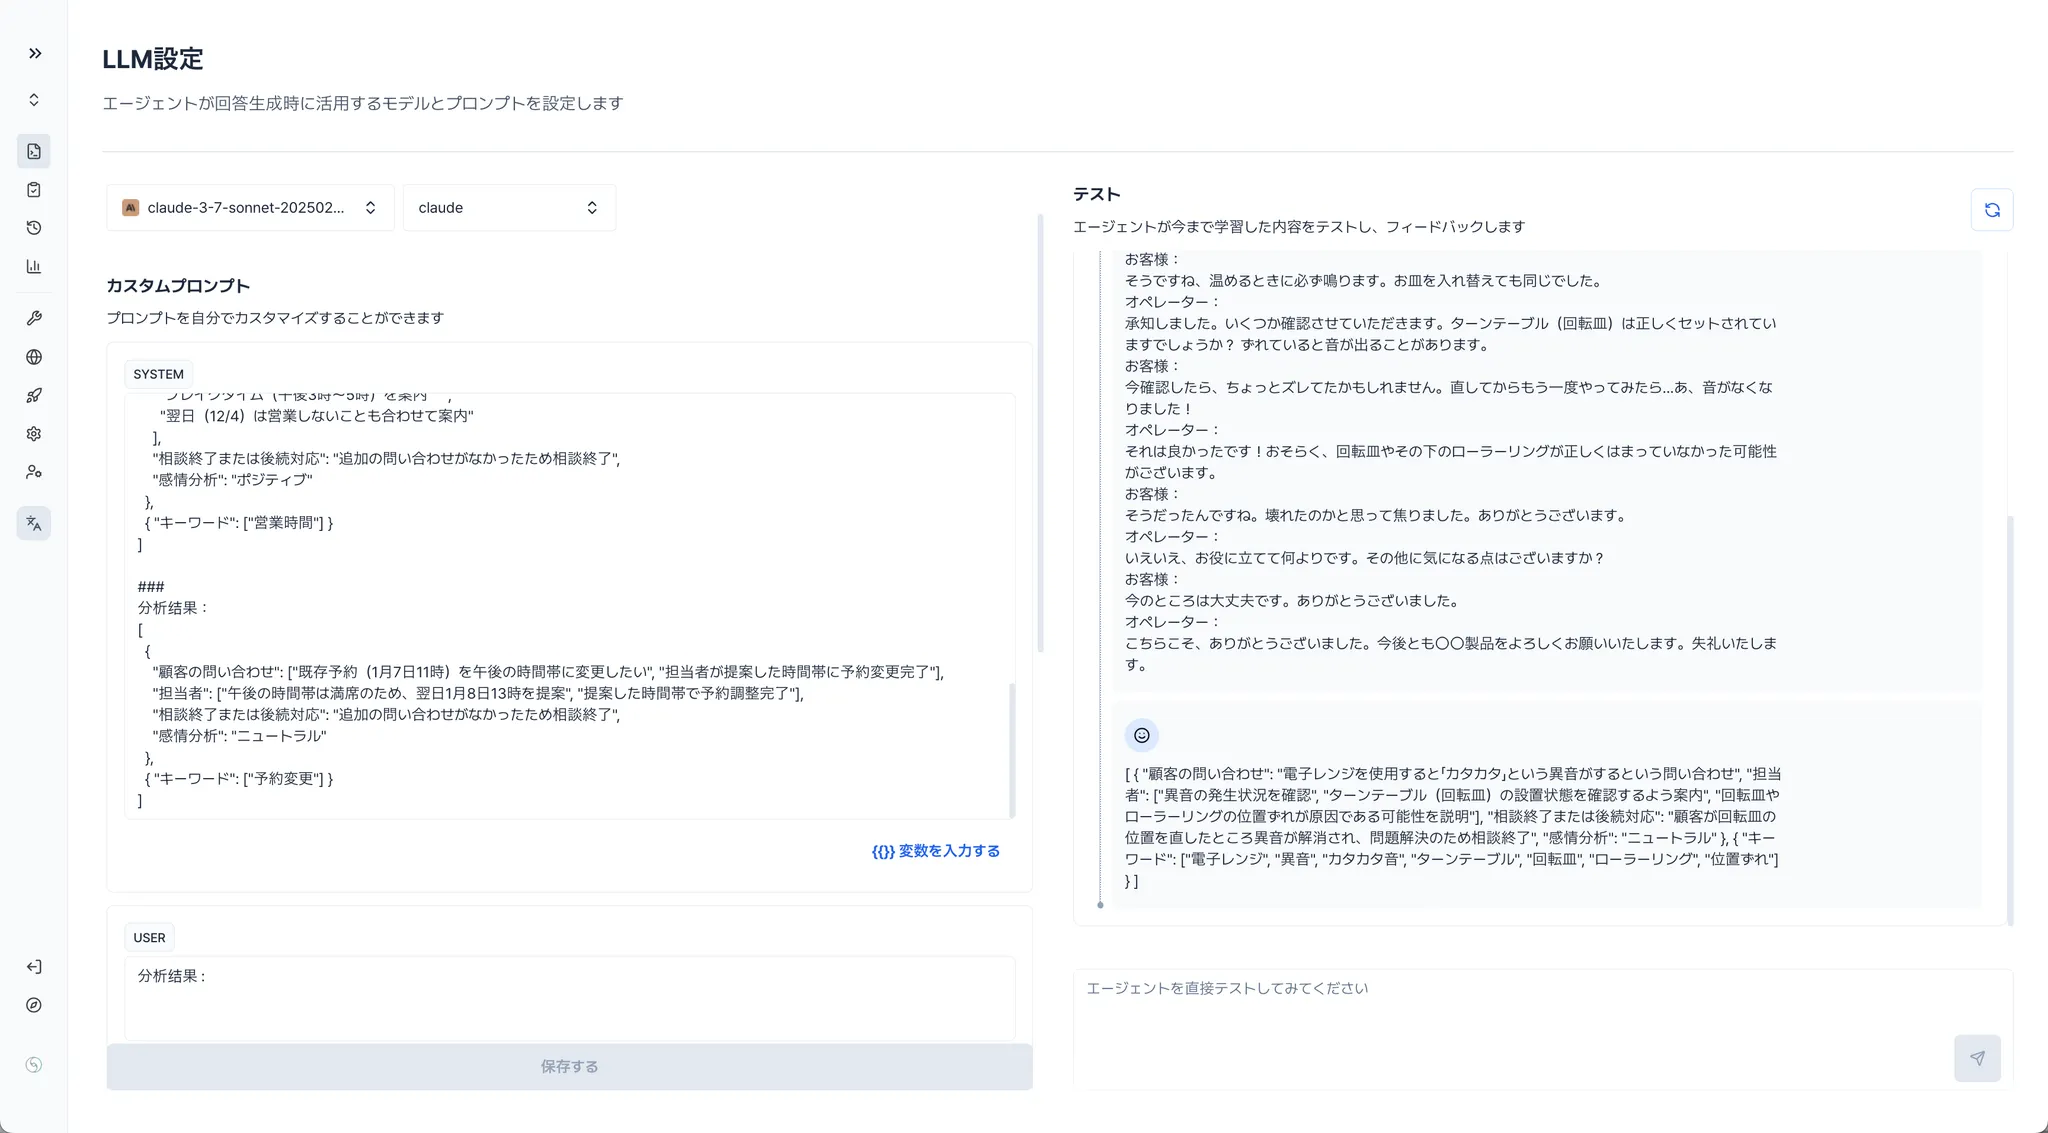Open the workspace switcher up-down chevron
This screenshot has width=2048, height=1133.
tap(34, 100)
